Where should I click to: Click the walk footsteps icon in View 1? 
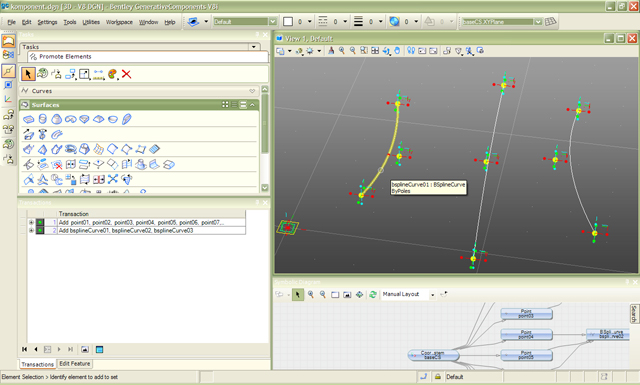pos(411,51)
